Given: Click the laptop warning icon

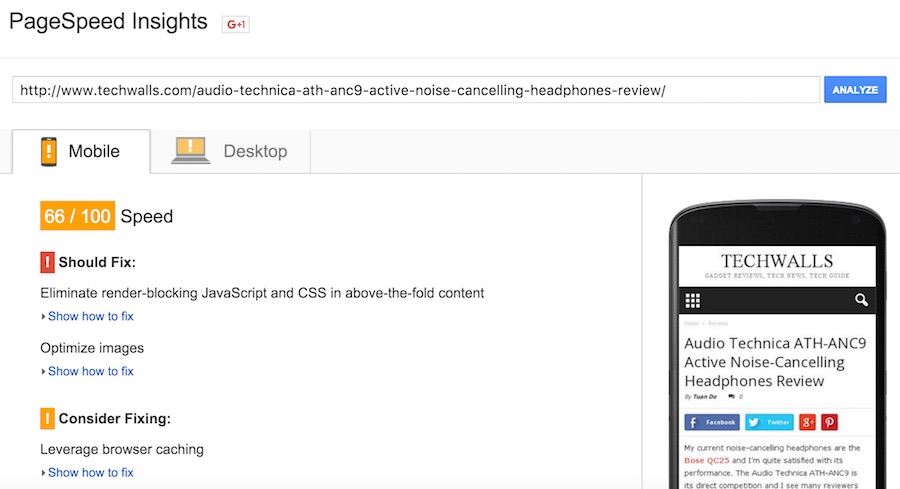Looking at the screenshot, I should pos(191,150).
